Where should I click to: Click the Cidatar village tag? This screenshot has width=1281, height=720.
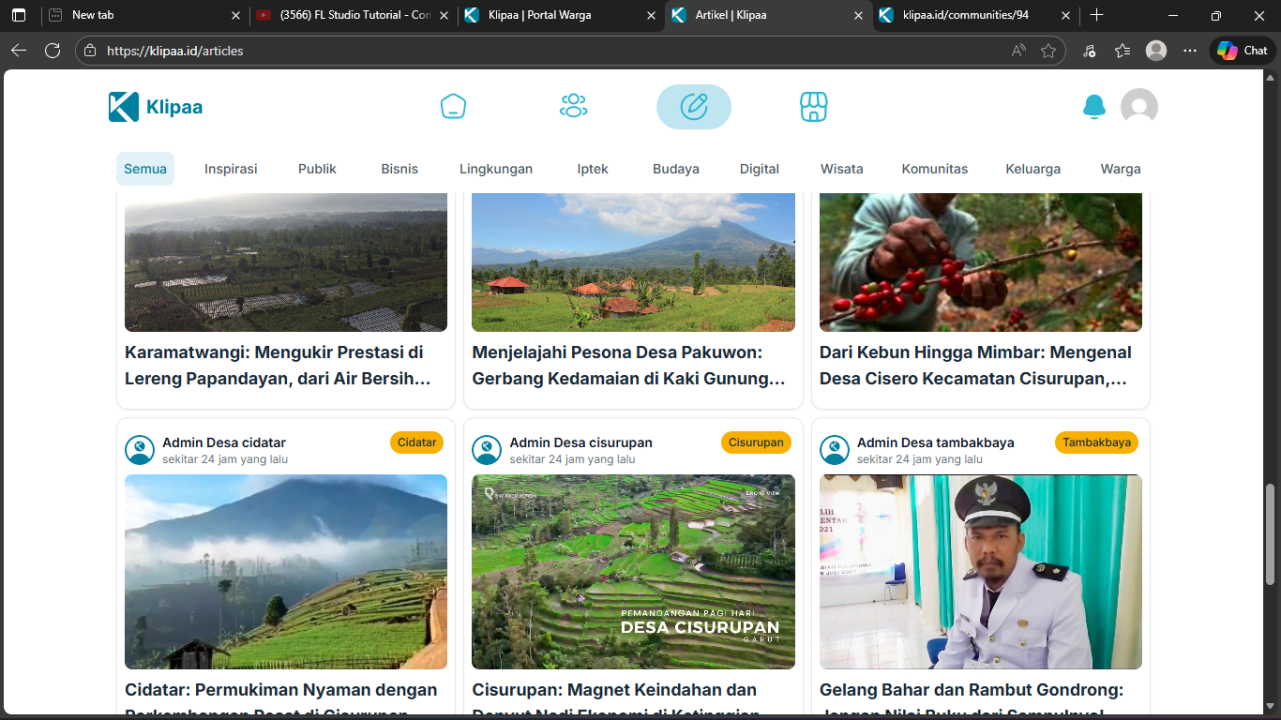pos(416,443)
